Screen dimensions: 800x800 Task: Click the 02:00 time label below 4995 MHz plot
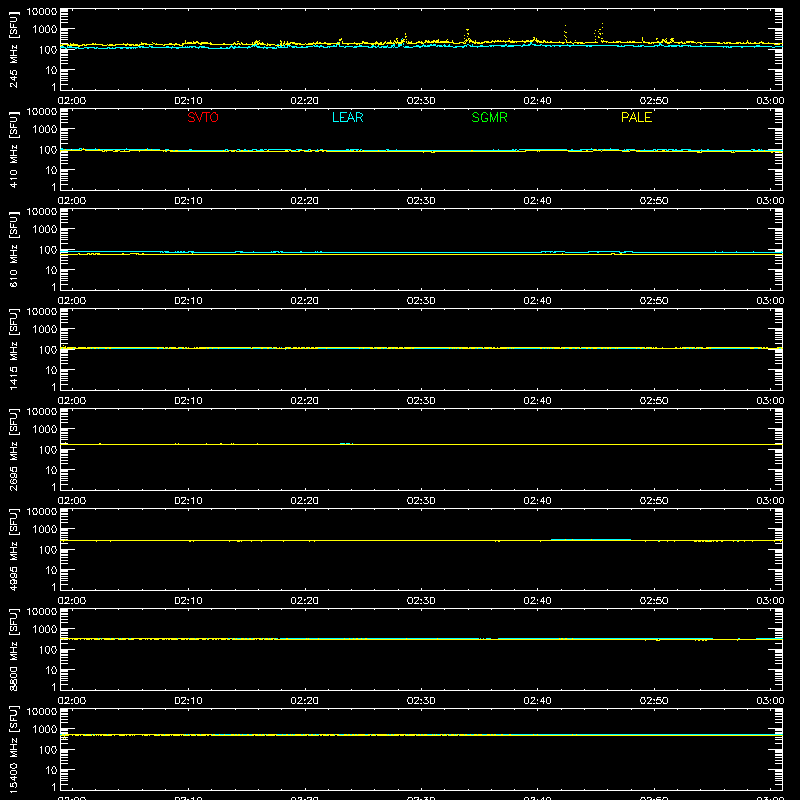72,601
